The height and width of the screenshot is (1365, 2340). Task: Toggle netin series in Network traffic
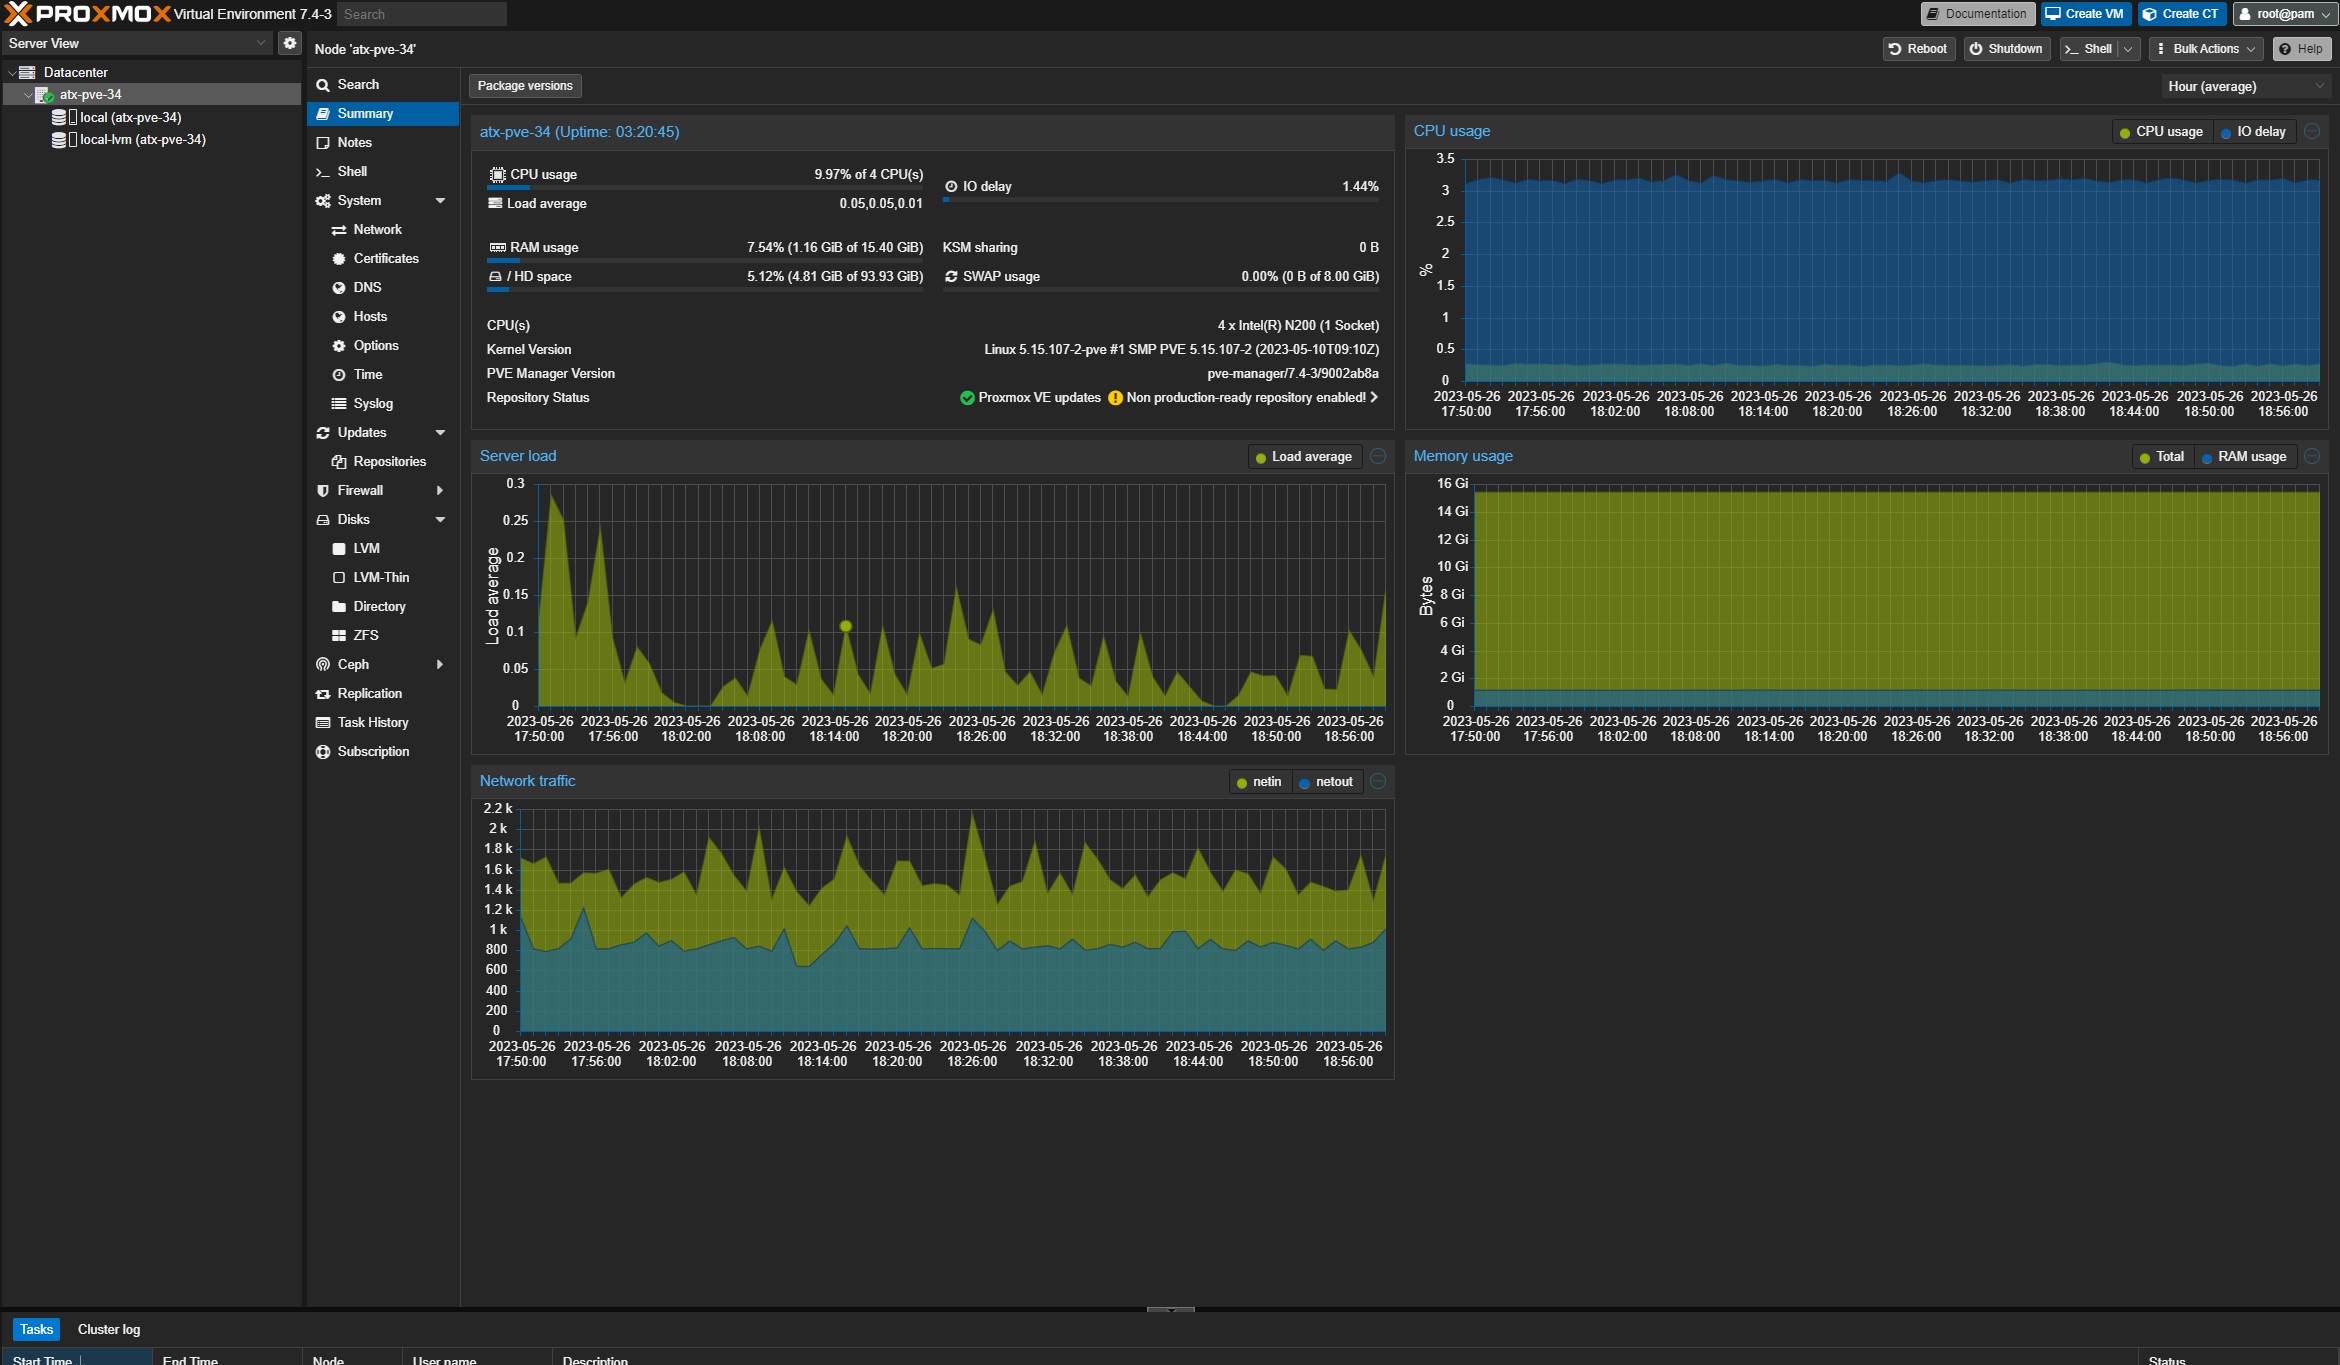(1259, 782)
